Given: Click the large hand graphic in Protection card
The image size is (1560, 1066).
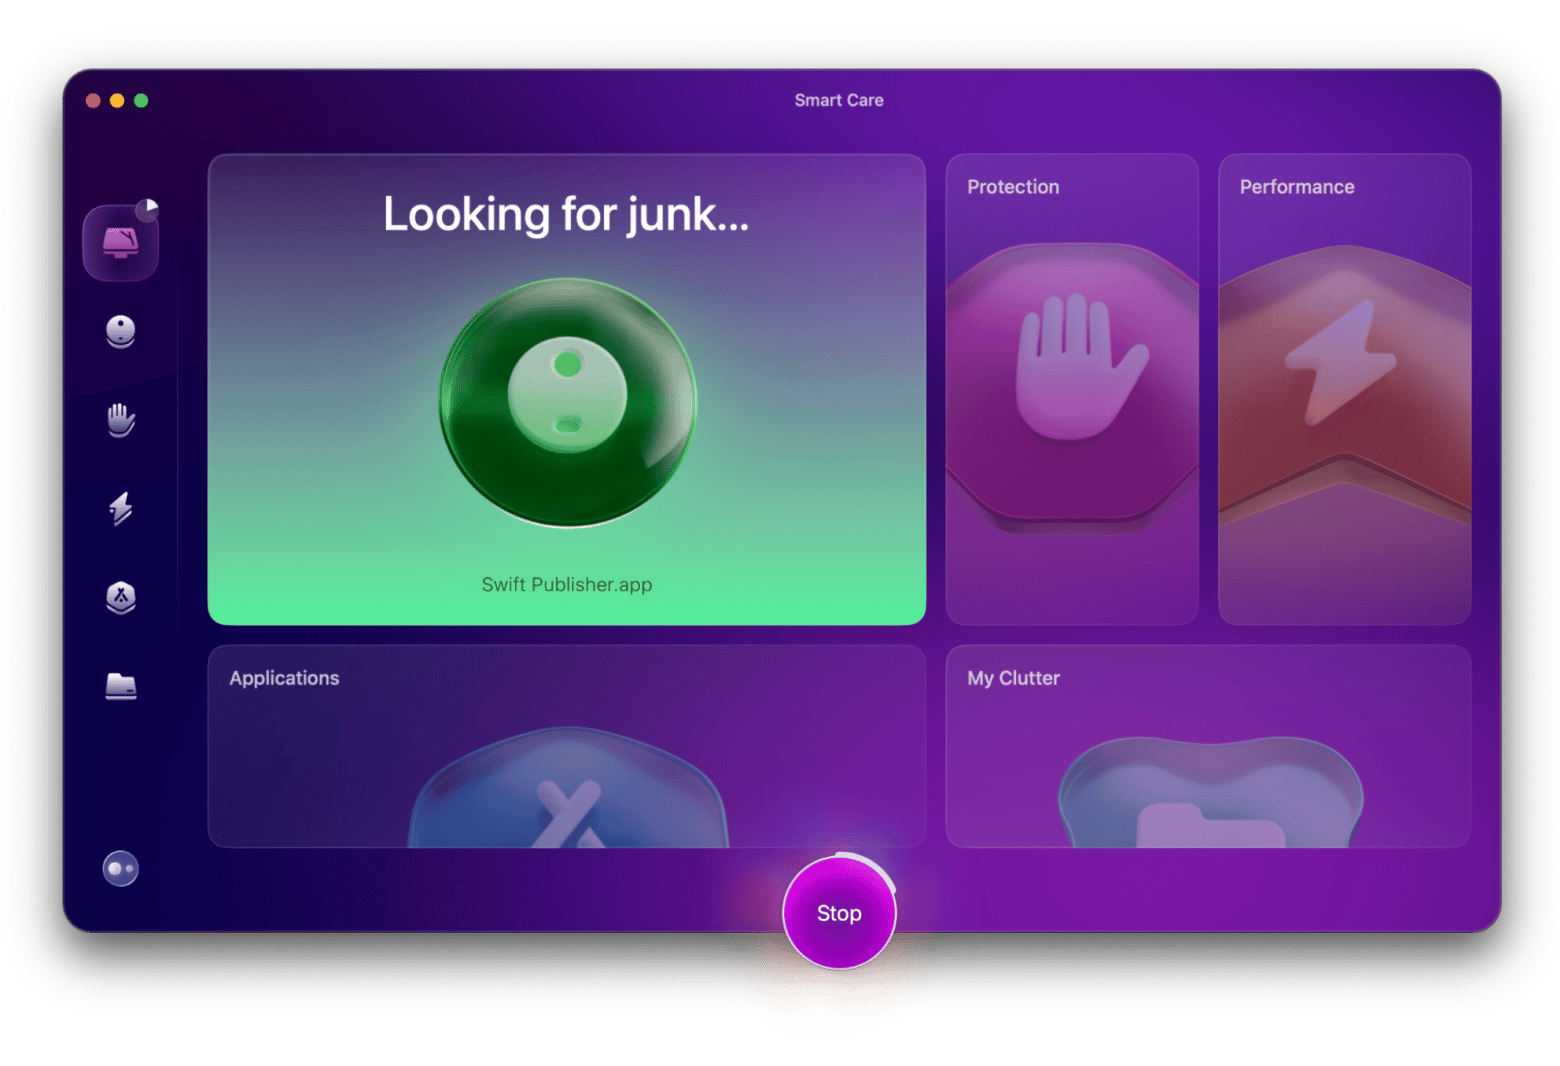Looking at the screenshot, I should click(x=1076, y=370).
